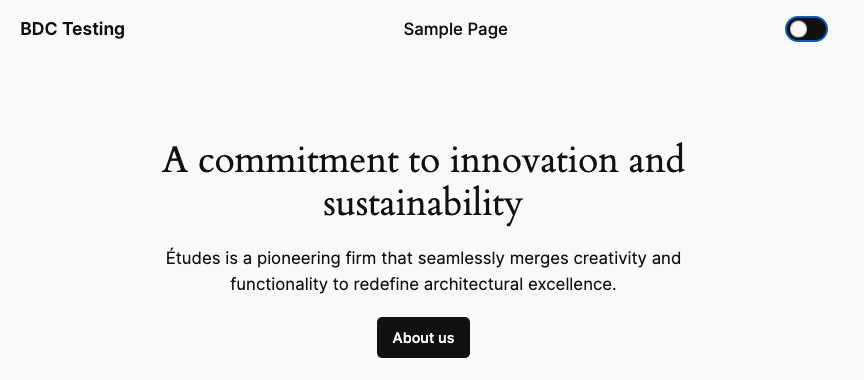Click the phrase architectural excellence

coord(520,285)
